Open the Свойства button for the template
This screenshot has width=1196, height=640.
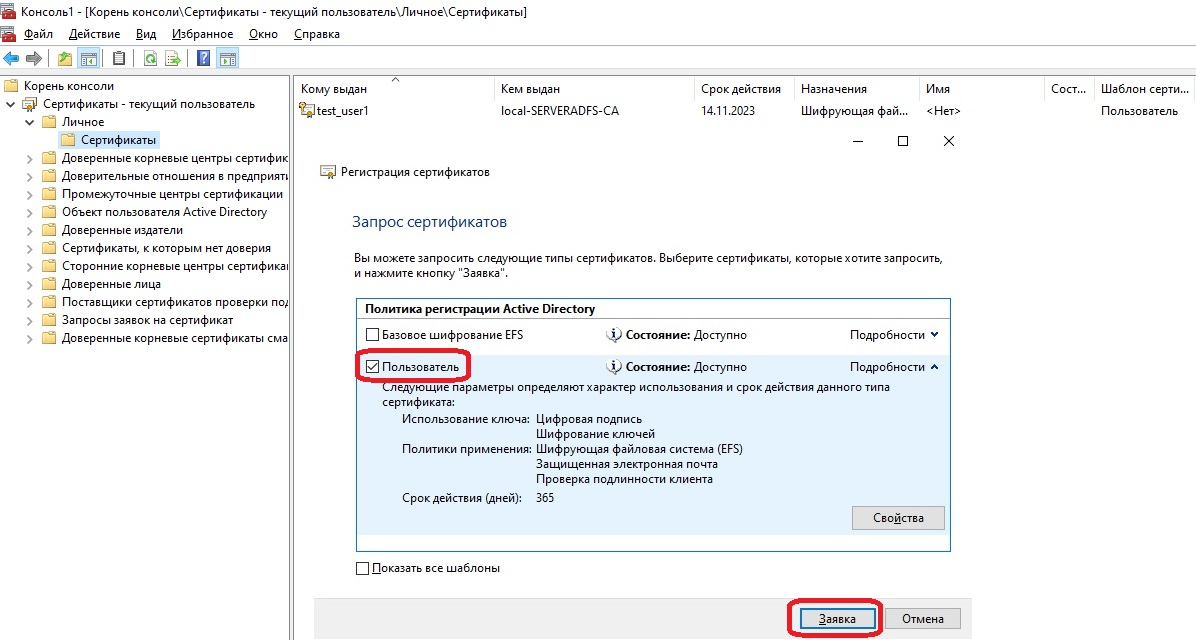897,518
